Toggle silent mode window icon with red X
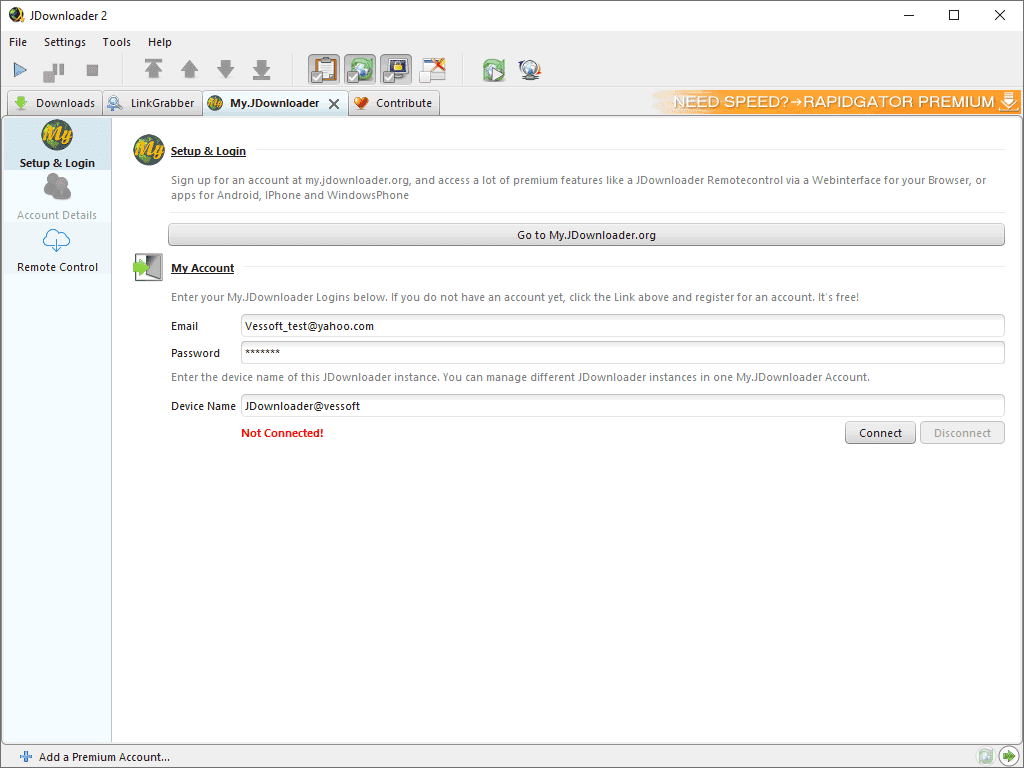This screenshot has height=768, width=1024. coord(432,69)
